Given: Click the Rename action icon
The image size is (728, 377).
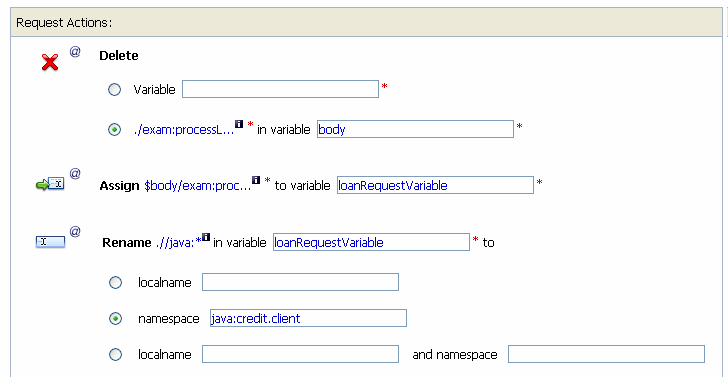Looking at the screenshot, I should tap(50, 241).
